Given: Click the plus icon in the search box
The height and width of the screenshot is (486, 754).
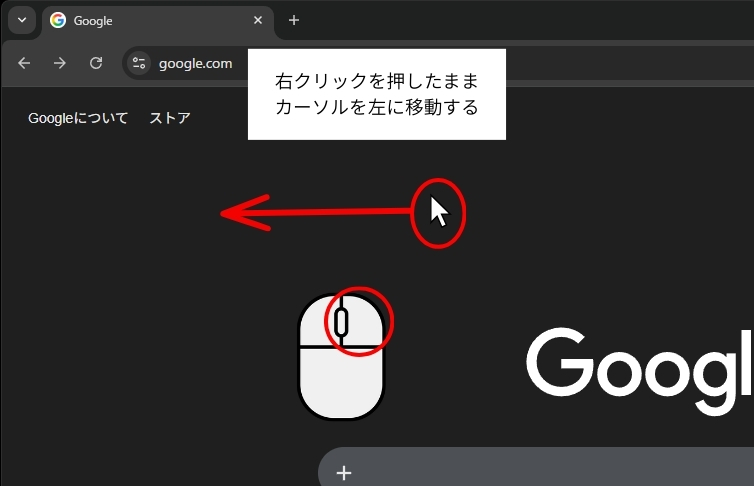Looking at the screenshot, I should [x=344, y=473].
